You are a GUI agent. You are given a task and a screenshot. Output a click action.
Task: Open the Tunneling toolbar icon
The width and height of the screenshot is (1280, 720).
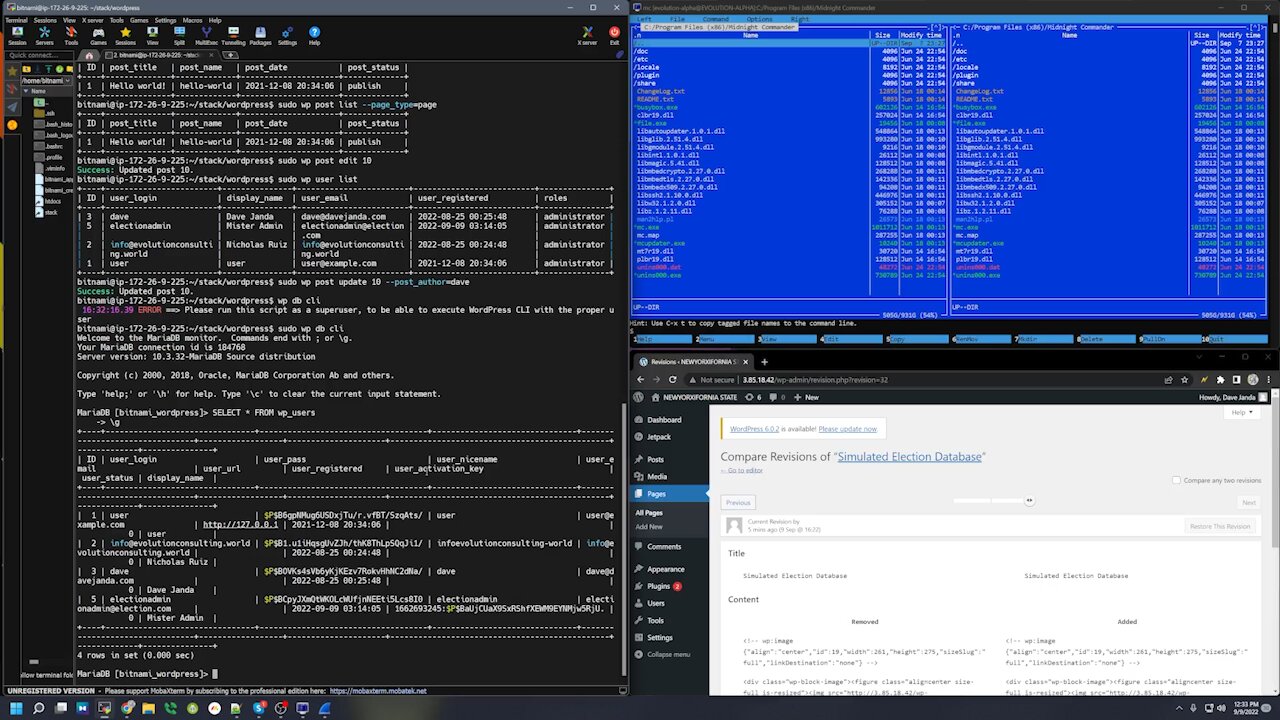233,36
